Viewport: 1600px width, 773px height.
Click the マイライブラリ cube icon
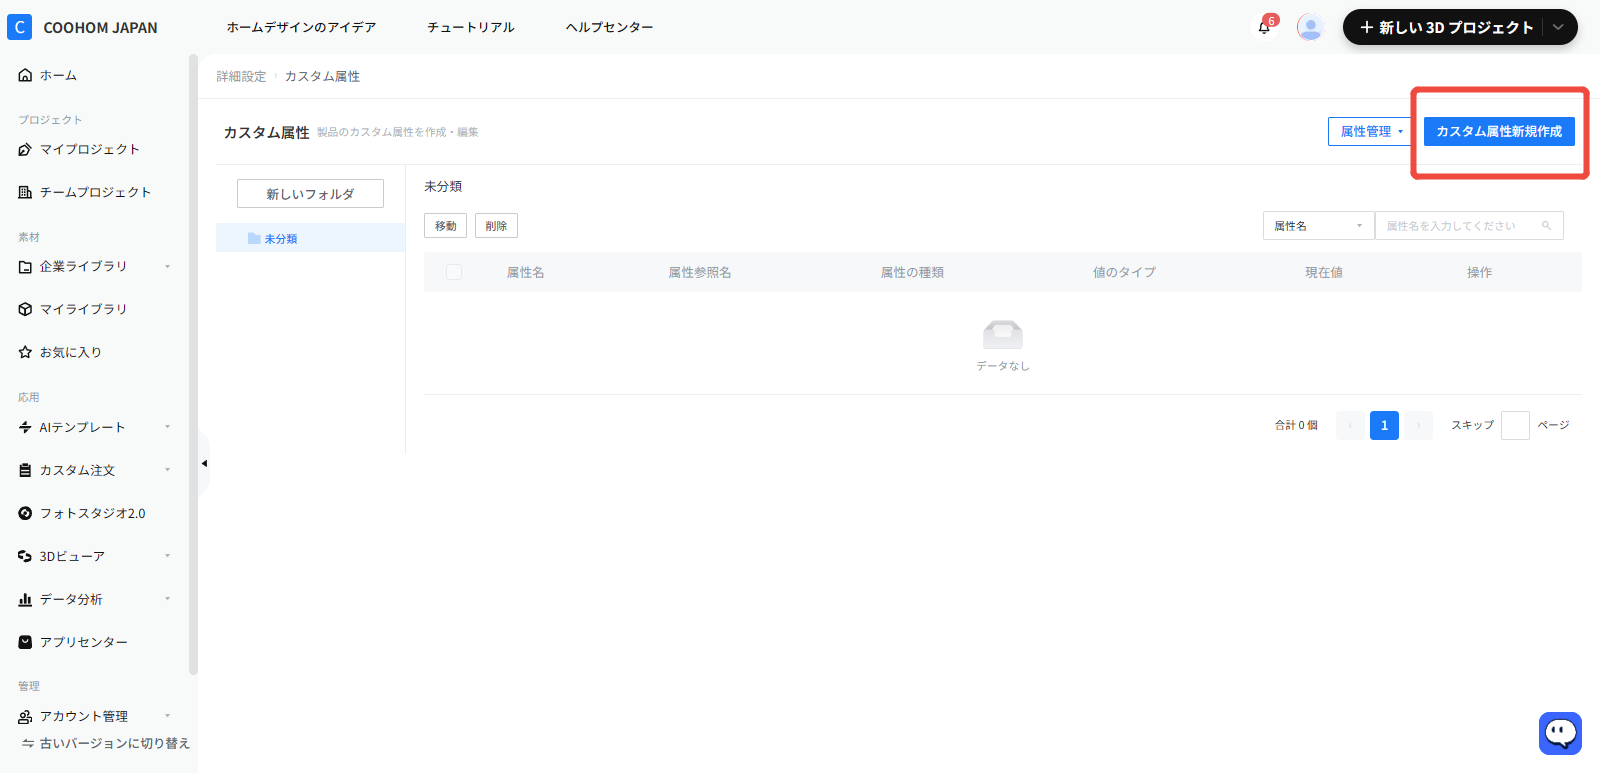click(25, 309)
